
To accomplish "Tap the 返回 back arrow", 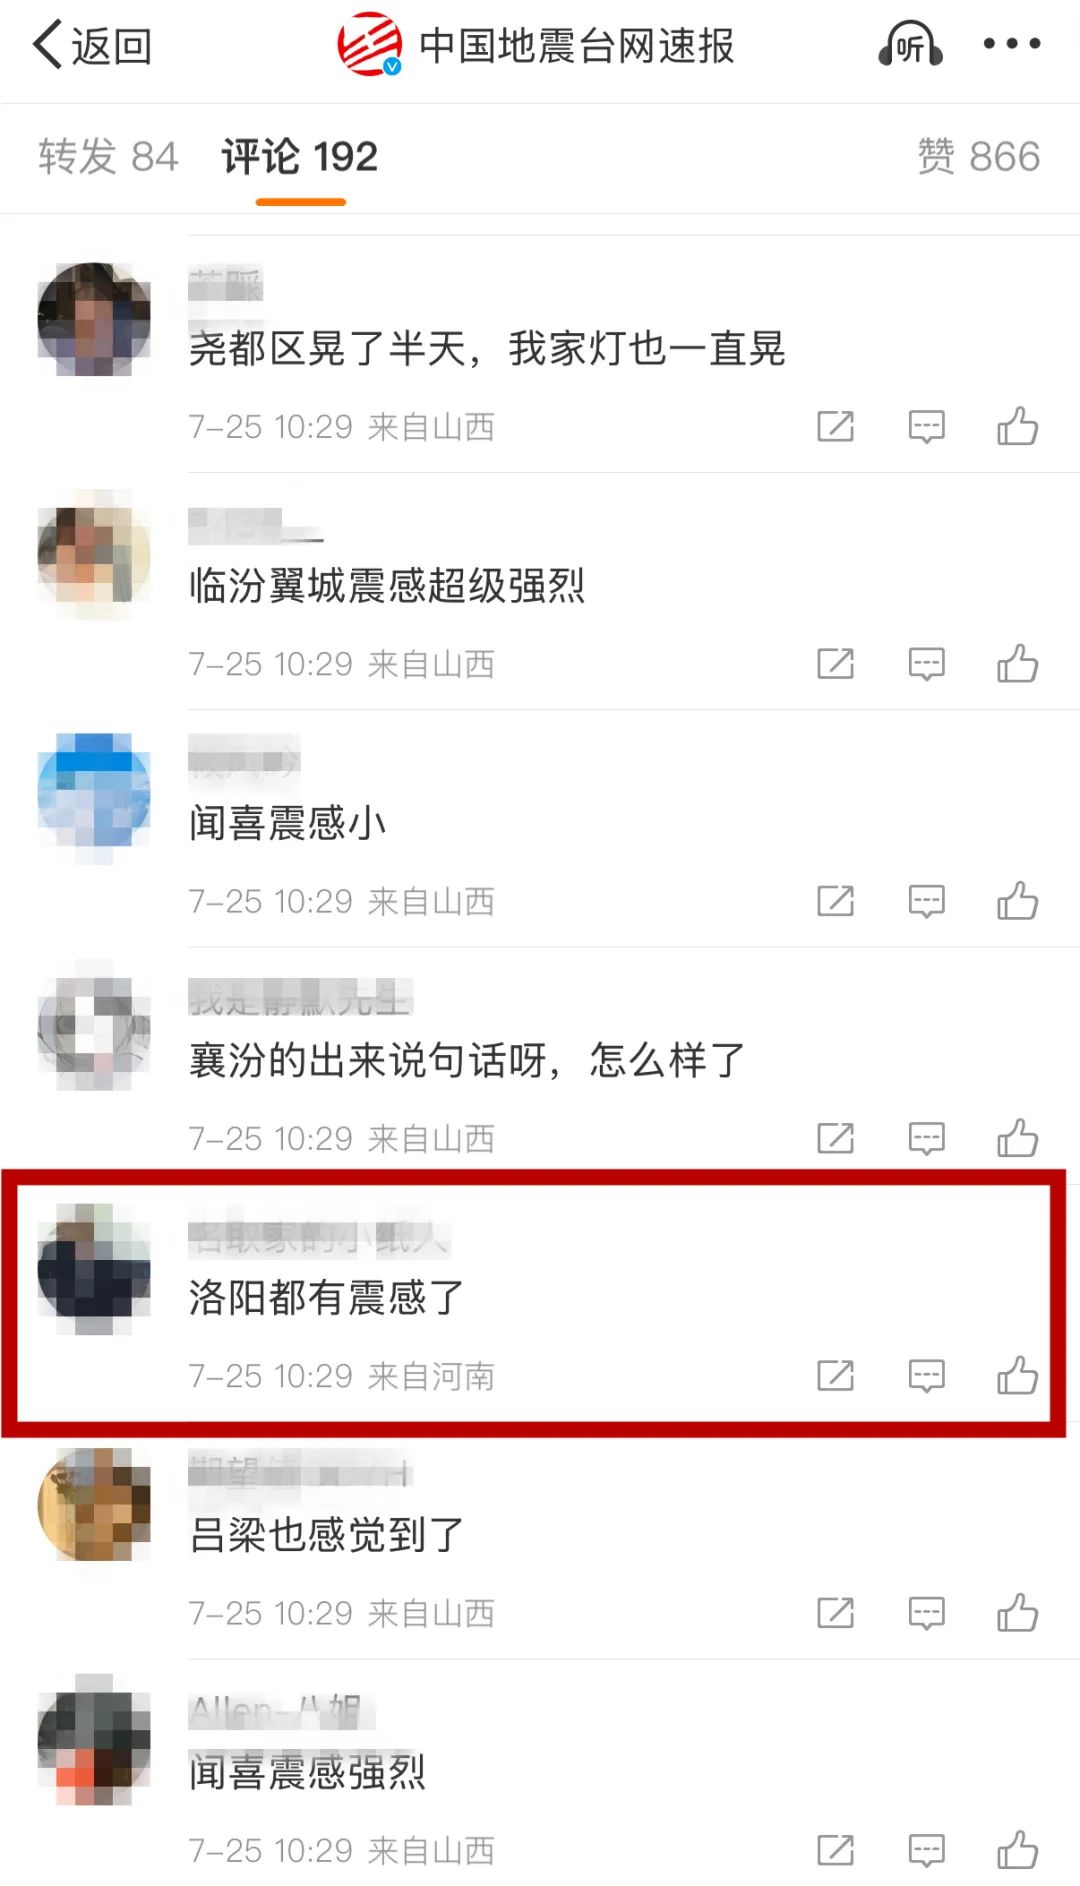I will (x=91, y=46).
